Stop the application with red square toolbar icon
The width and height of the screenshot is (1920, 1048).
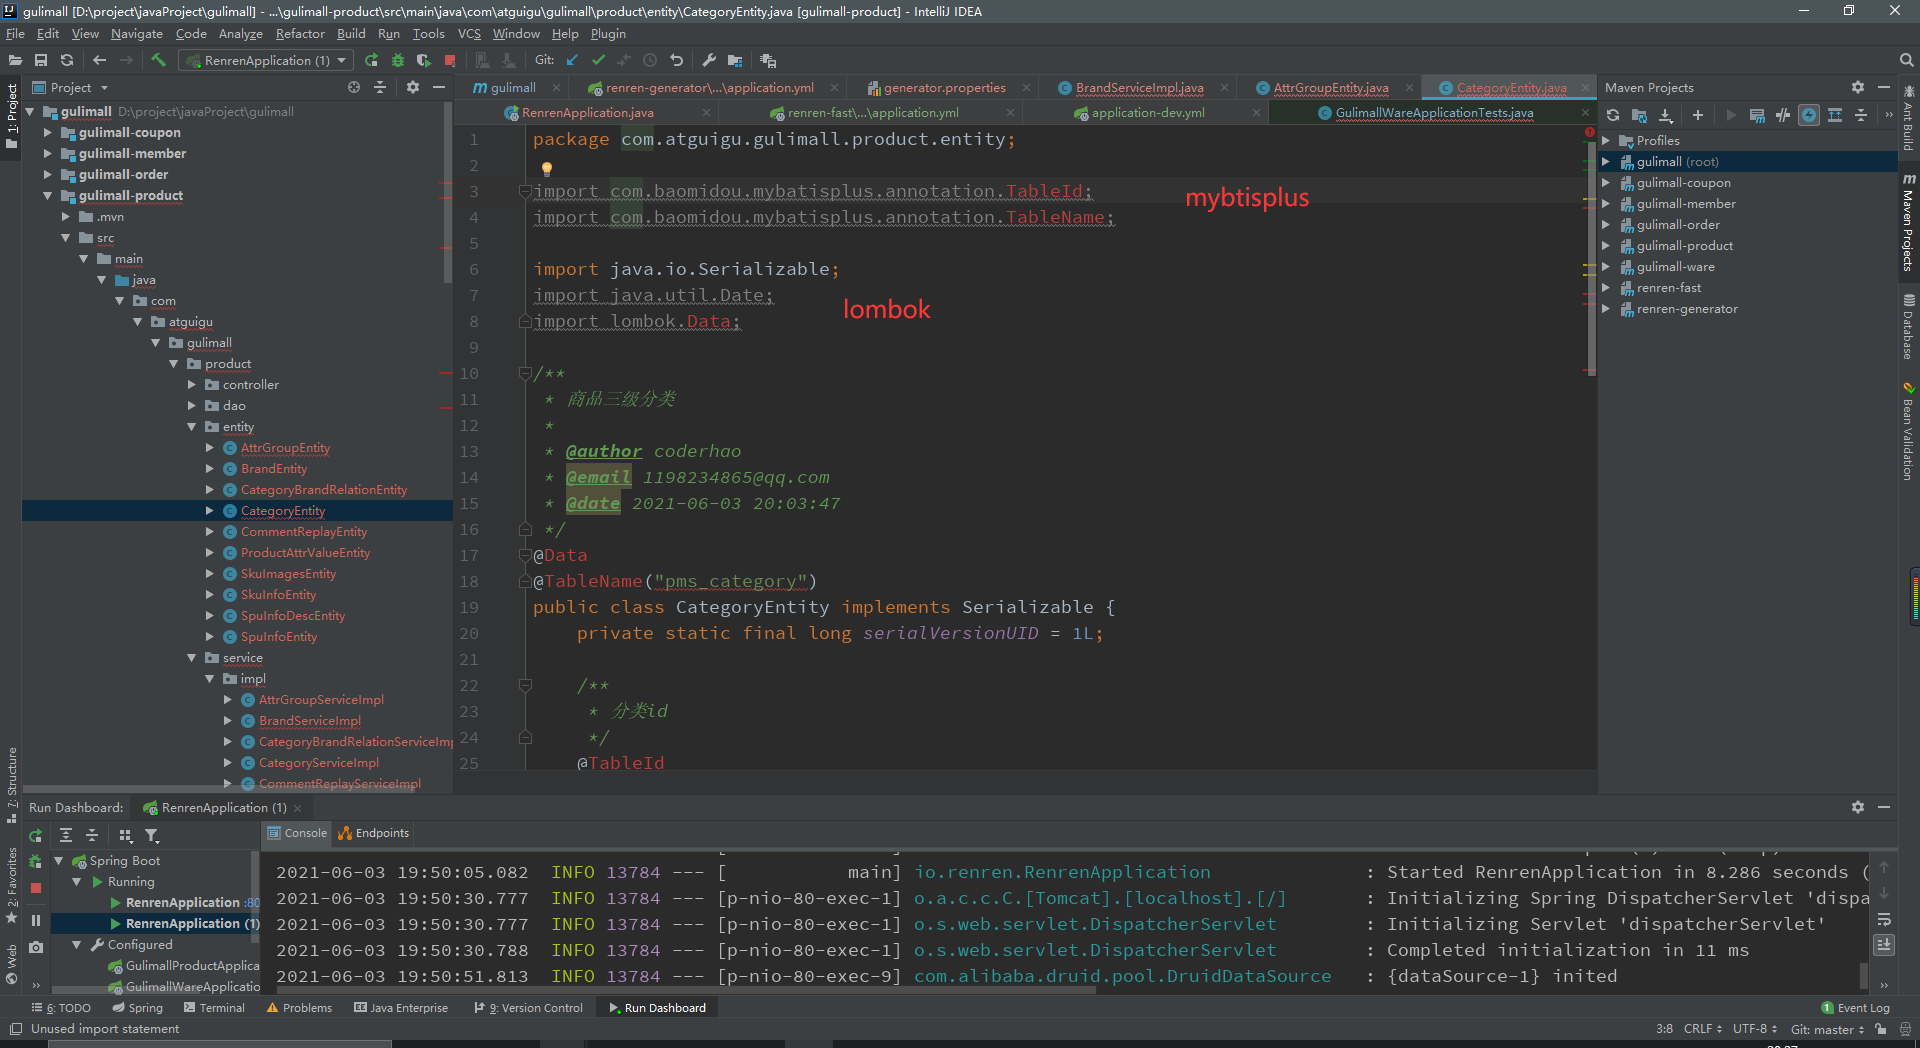coord(450,60)
